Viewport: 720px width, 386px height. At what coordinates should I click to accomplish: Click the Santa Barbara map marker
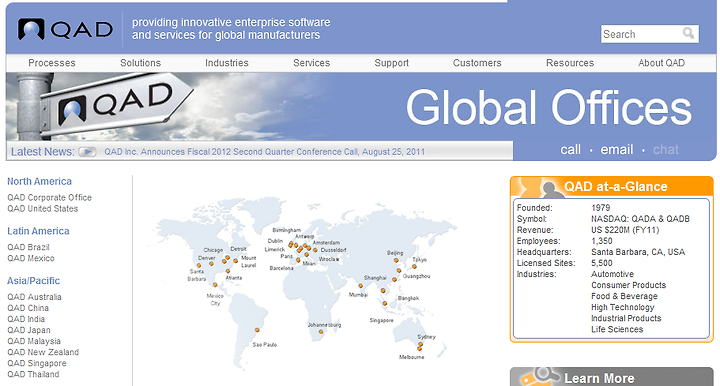(x=199, y=265)
